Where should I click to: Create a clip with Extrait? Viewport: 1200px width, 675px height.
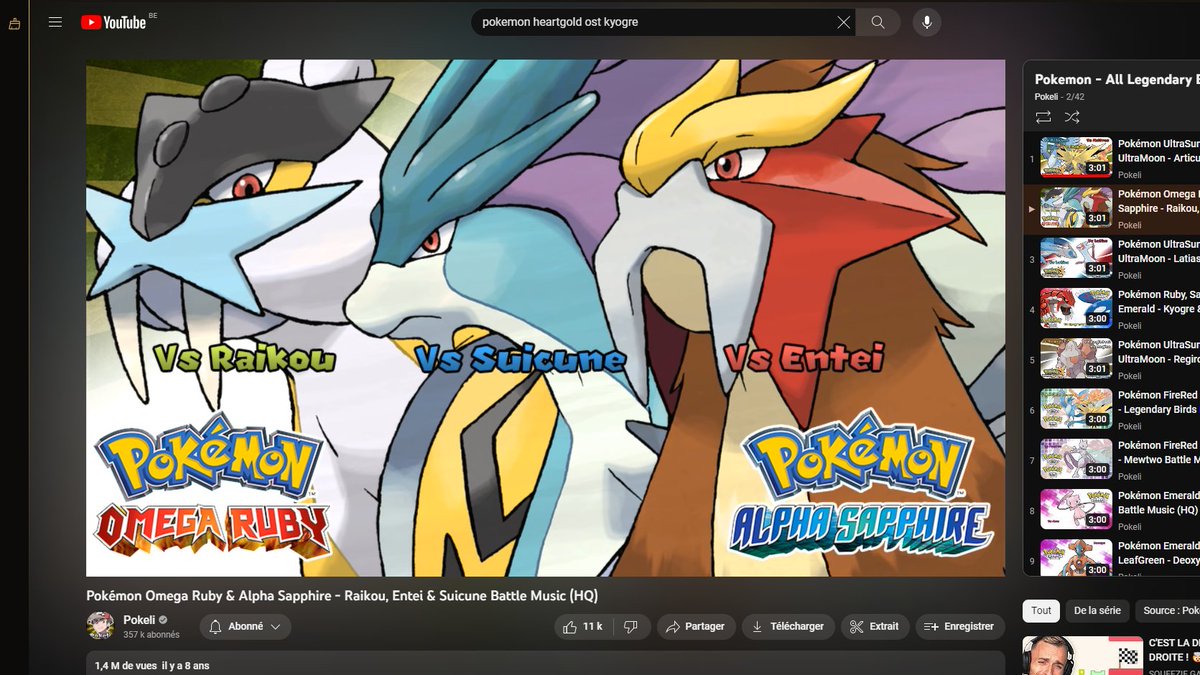(x=875, y=627)
